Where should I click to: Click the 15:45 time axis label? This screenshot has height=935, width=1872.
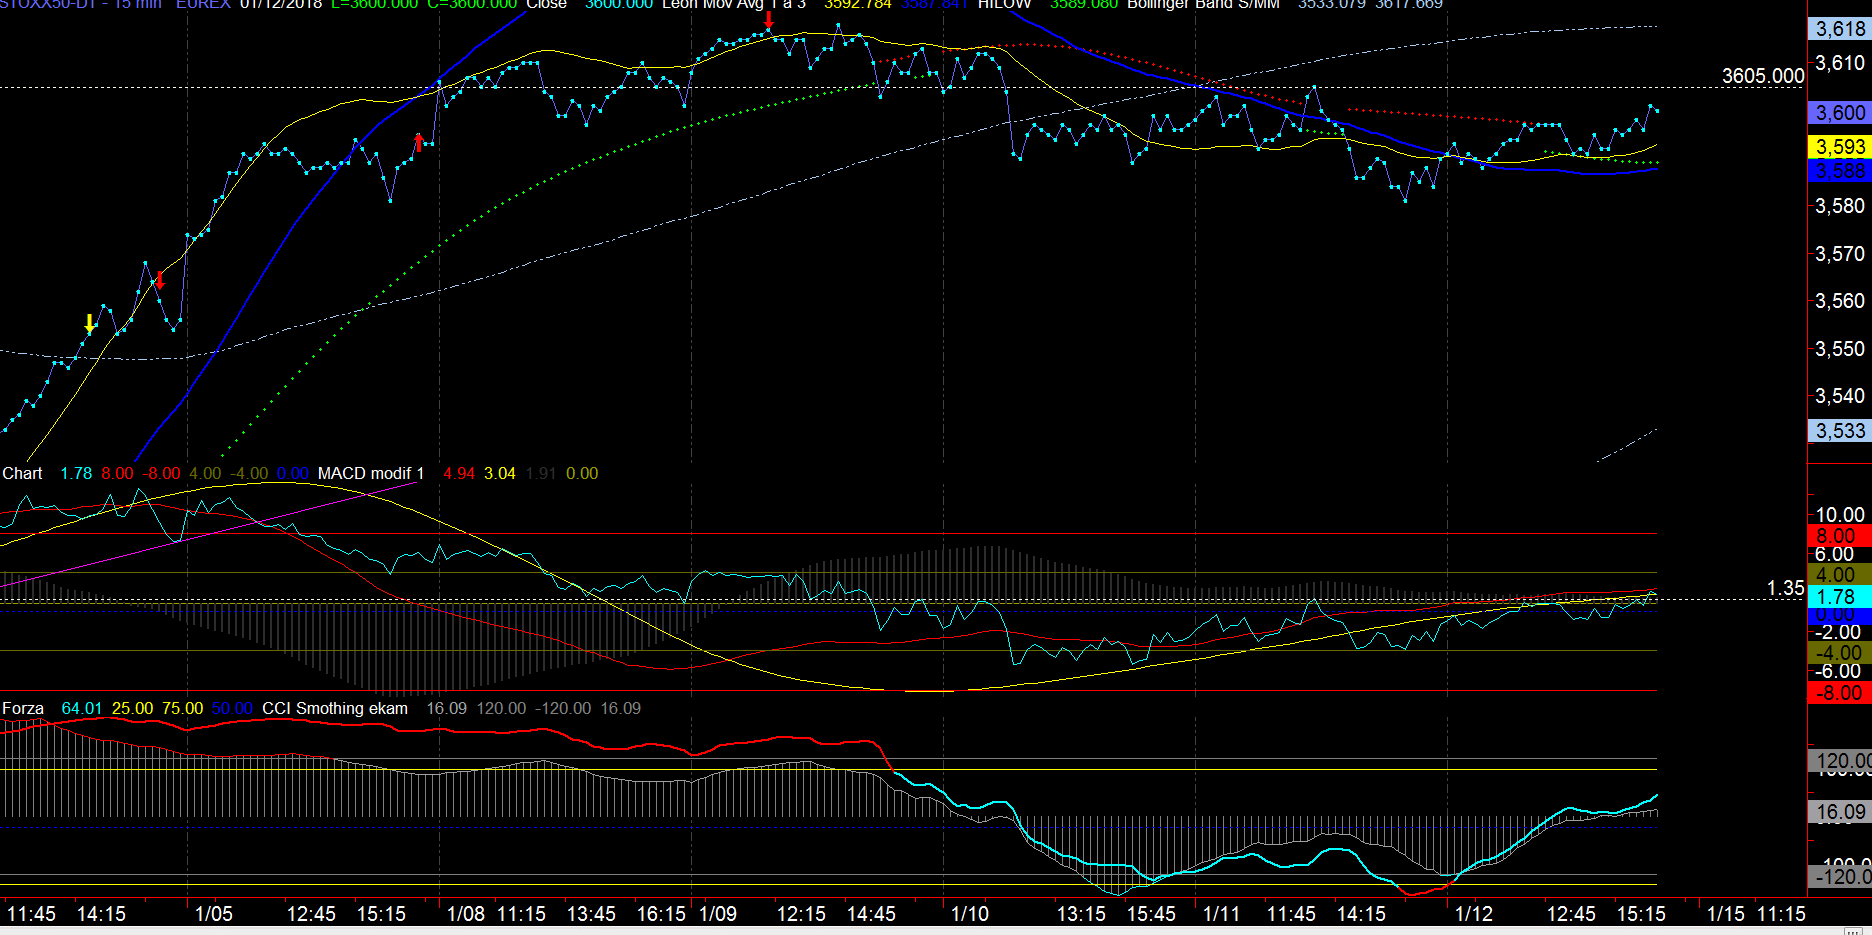pos(1151,914)
